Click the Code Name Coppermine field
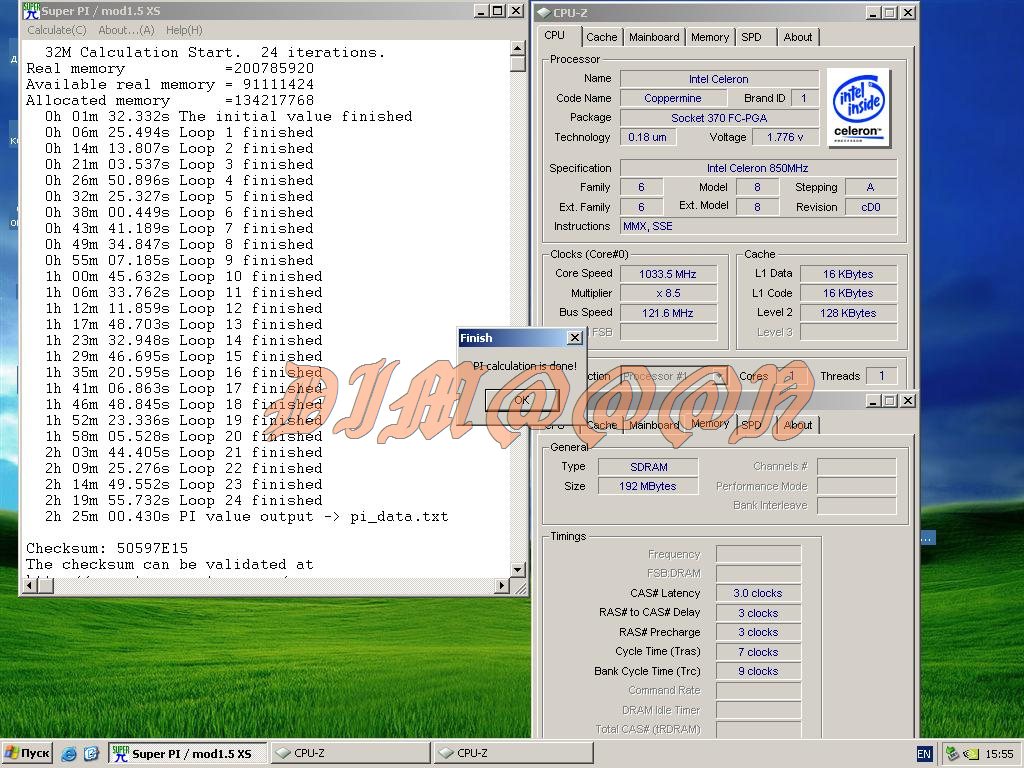This screenshot has width=1024, height=768. point(673,98)
